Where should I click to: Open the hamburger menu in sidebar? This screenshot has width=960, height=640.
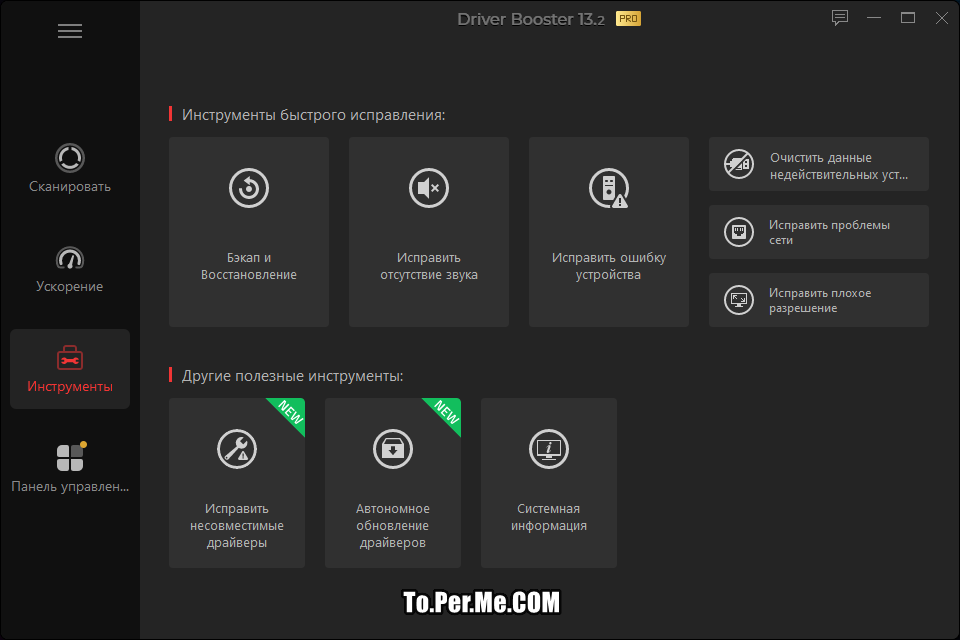70,31
